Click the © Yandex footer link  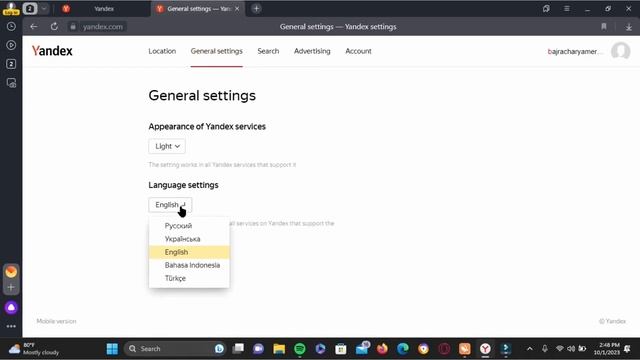(x=612, y=321)
